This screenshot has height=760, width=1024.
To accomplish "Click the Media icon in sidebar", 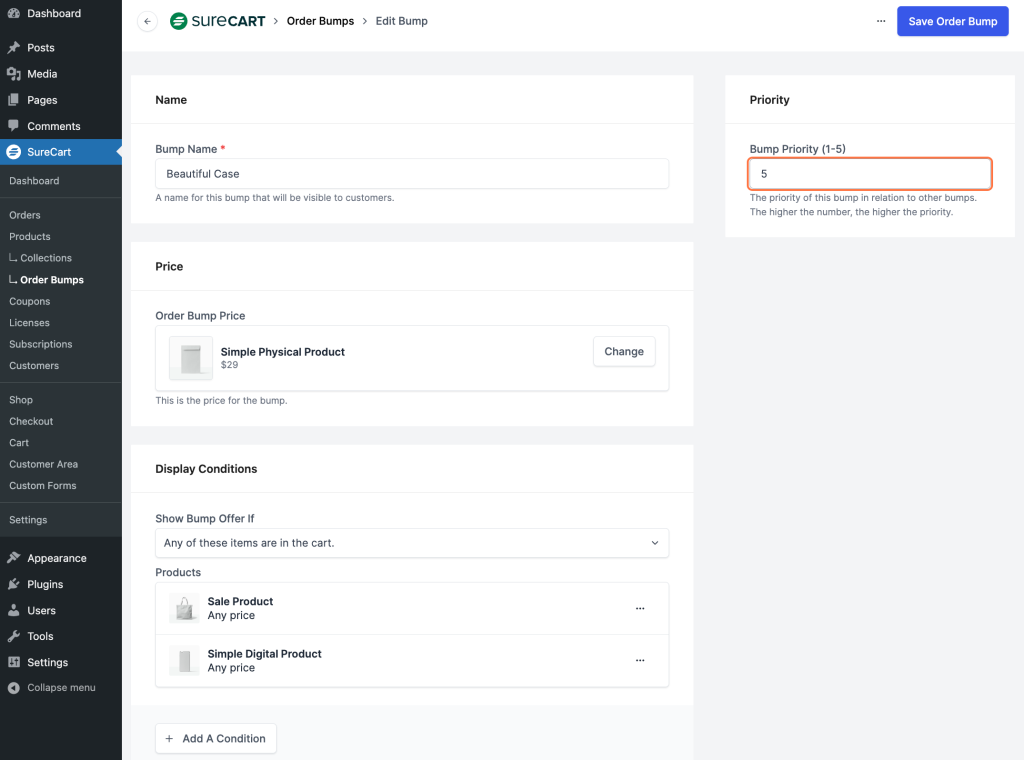I will 14,74.
